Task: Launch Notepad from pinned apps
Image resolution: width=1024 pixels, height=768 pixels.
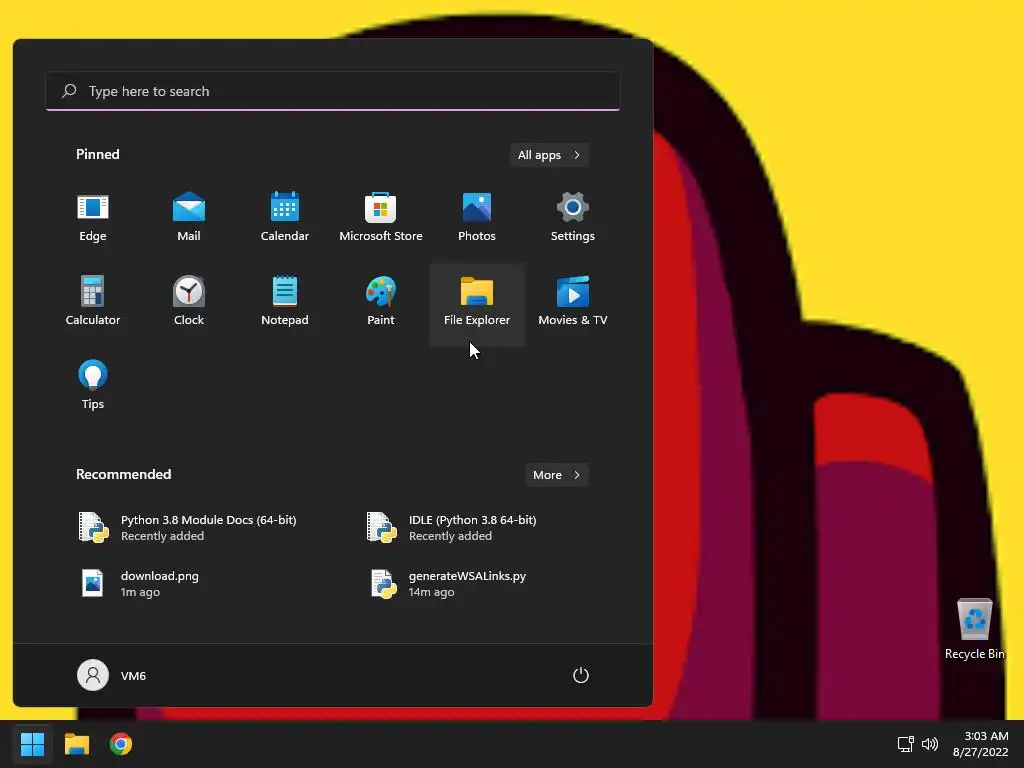Action: [x=285, y=302]
